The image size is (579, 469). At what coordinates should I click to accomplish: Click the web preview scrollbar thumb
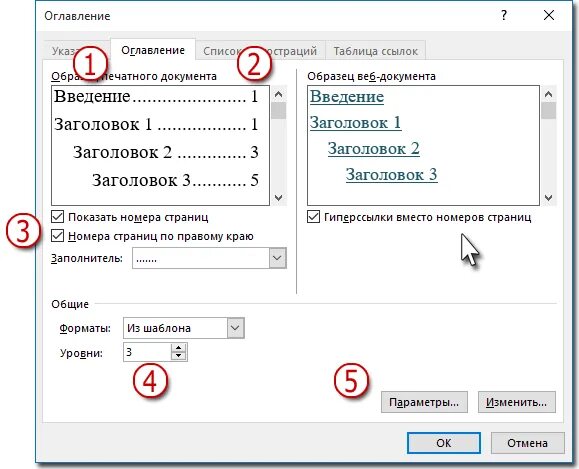[549, 110]
